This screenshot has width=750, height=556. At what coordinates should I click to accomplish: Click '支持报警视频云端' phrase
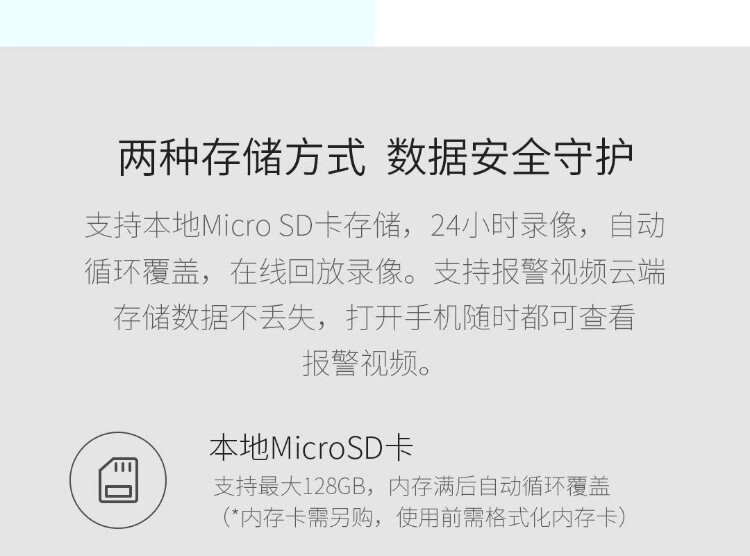click(549, 271)
